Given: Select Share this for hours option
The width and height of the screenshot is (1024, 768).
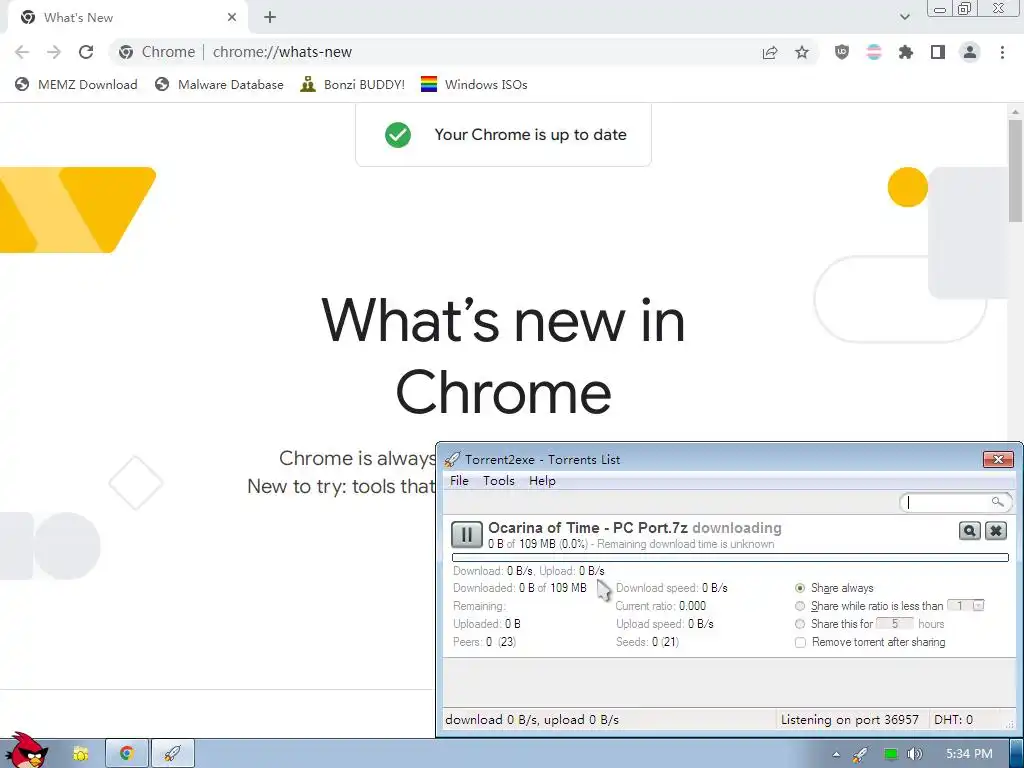Looking at the screenshot, I should point(800,624).
